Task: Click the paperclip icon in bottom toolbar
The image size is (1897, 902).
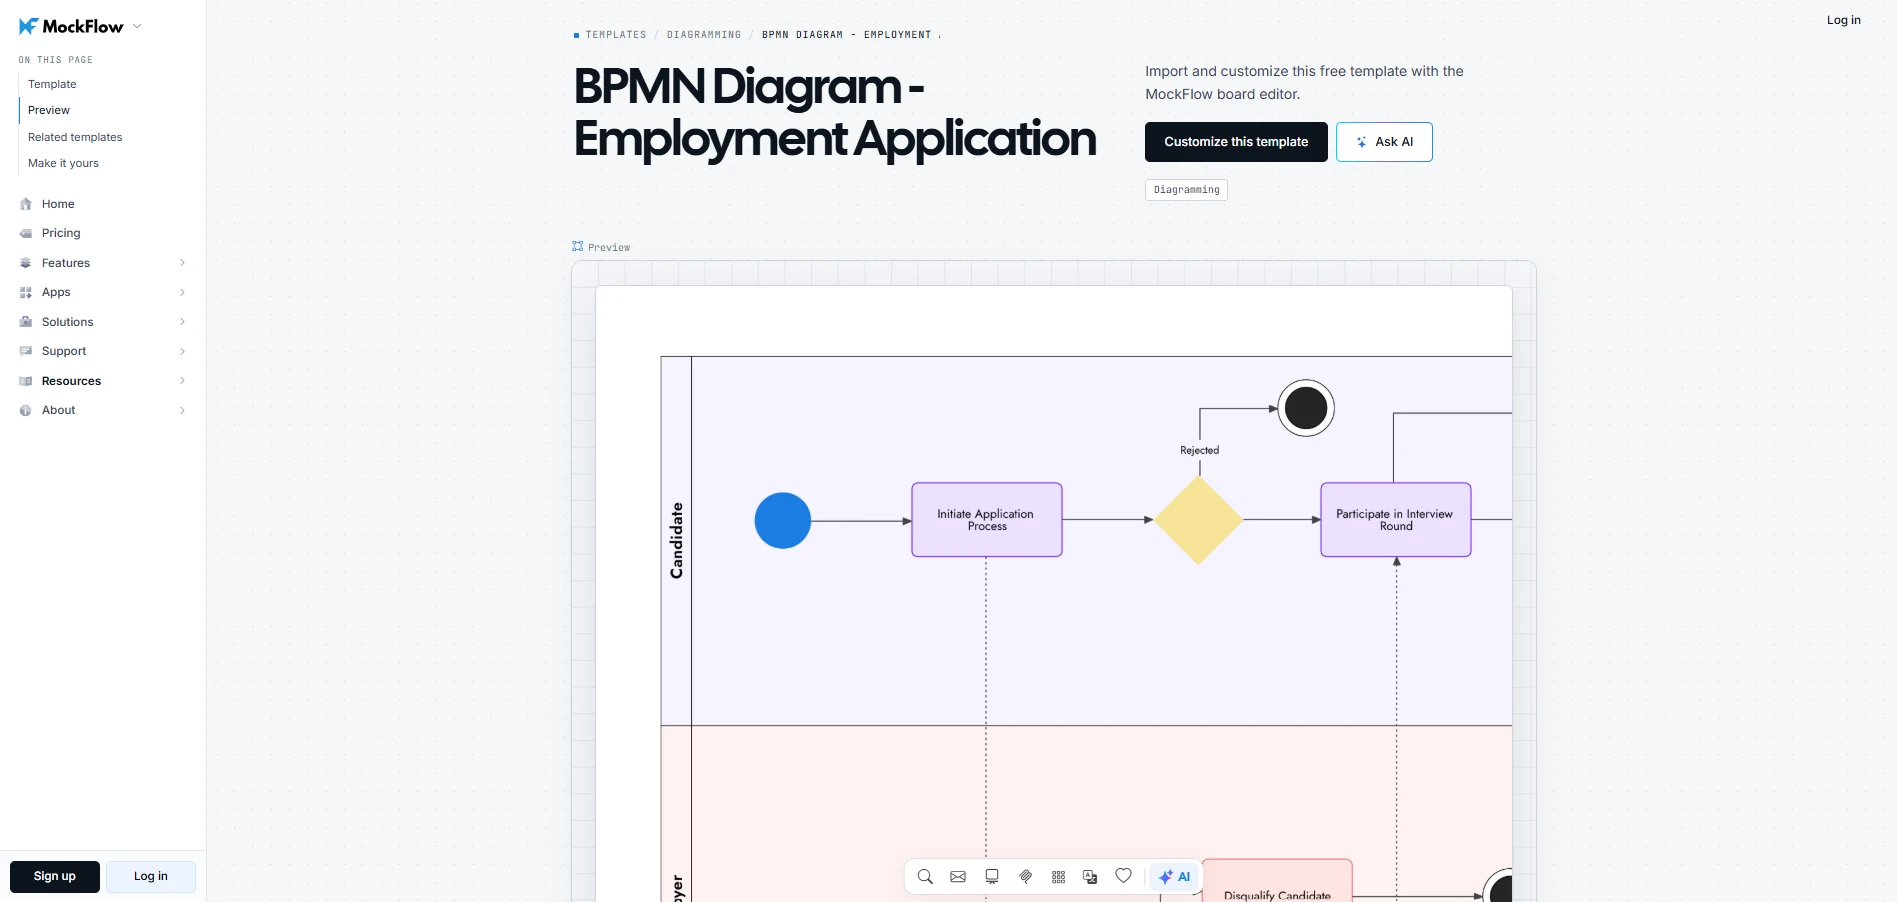Action: (x=1025, y=876)
